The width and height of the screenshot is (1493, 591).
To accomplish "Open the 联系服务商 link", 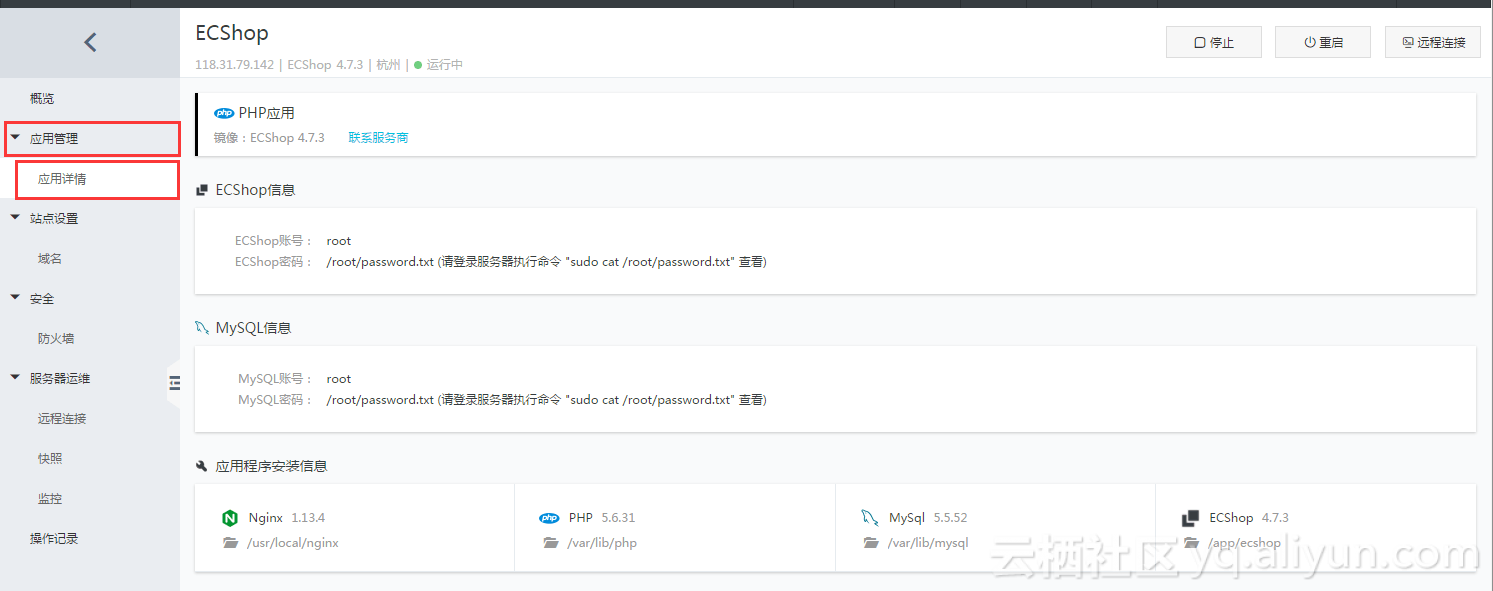I will pyautogui.click(x=378, y=138).
